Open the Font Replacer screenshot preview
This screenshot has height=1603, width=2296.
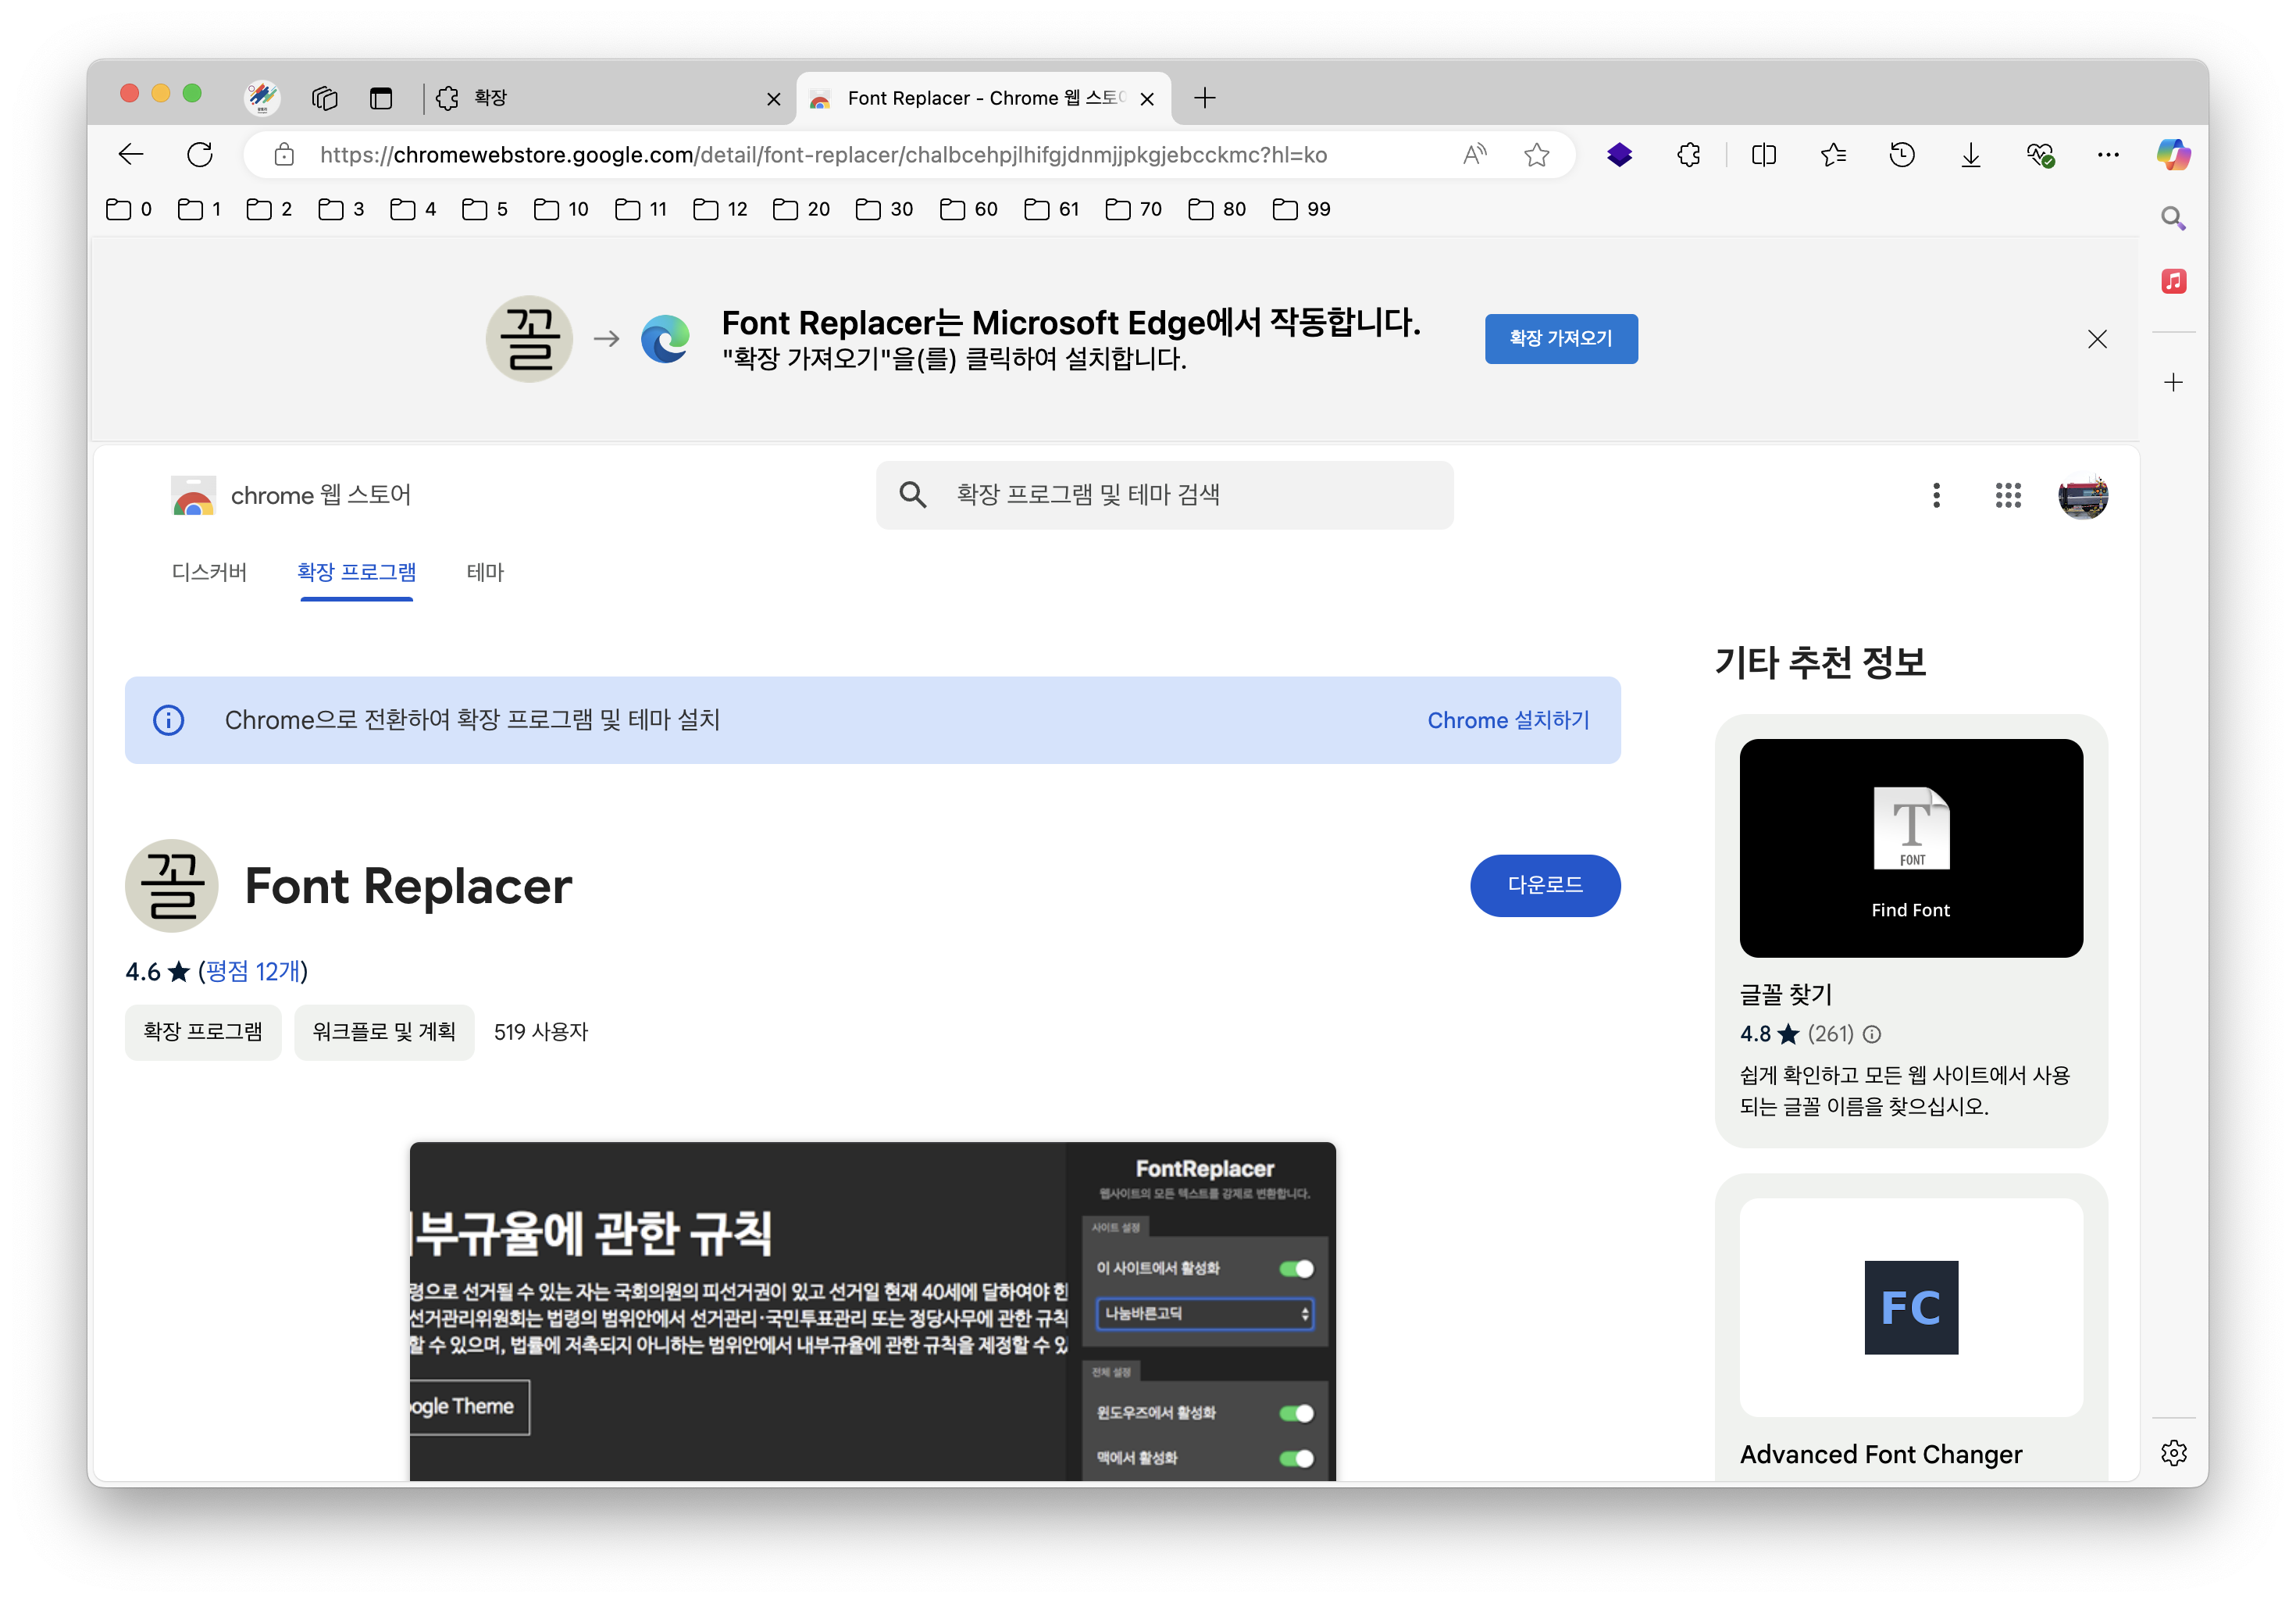click(872, 1310)
